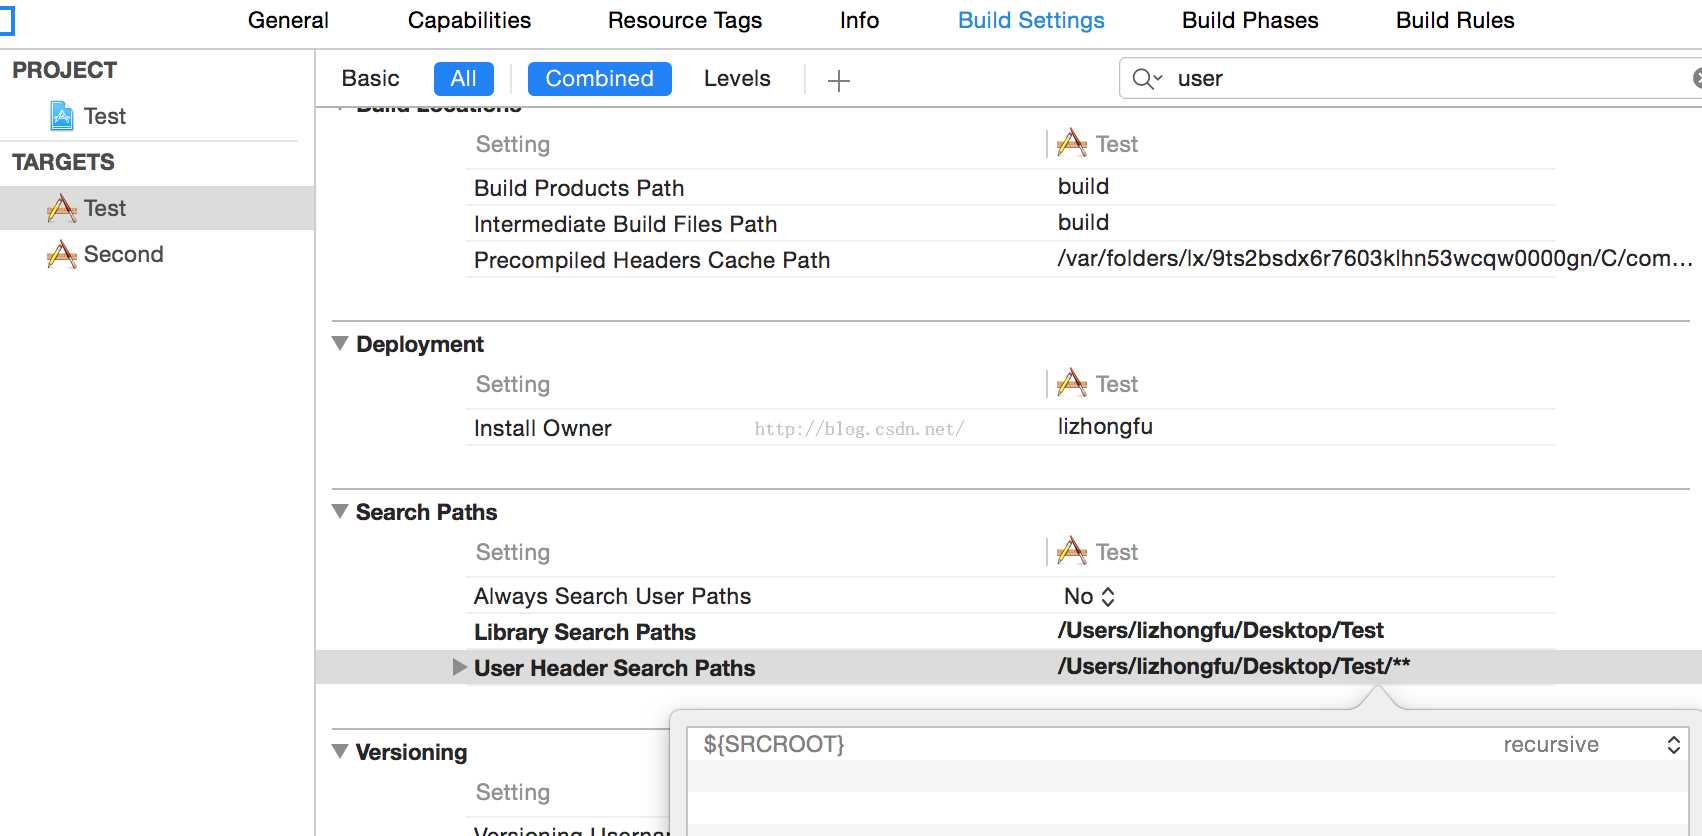Select the Install Owner setting
Image resolution: width=1702 pixels, height=836 pixels.
point(542,428)
